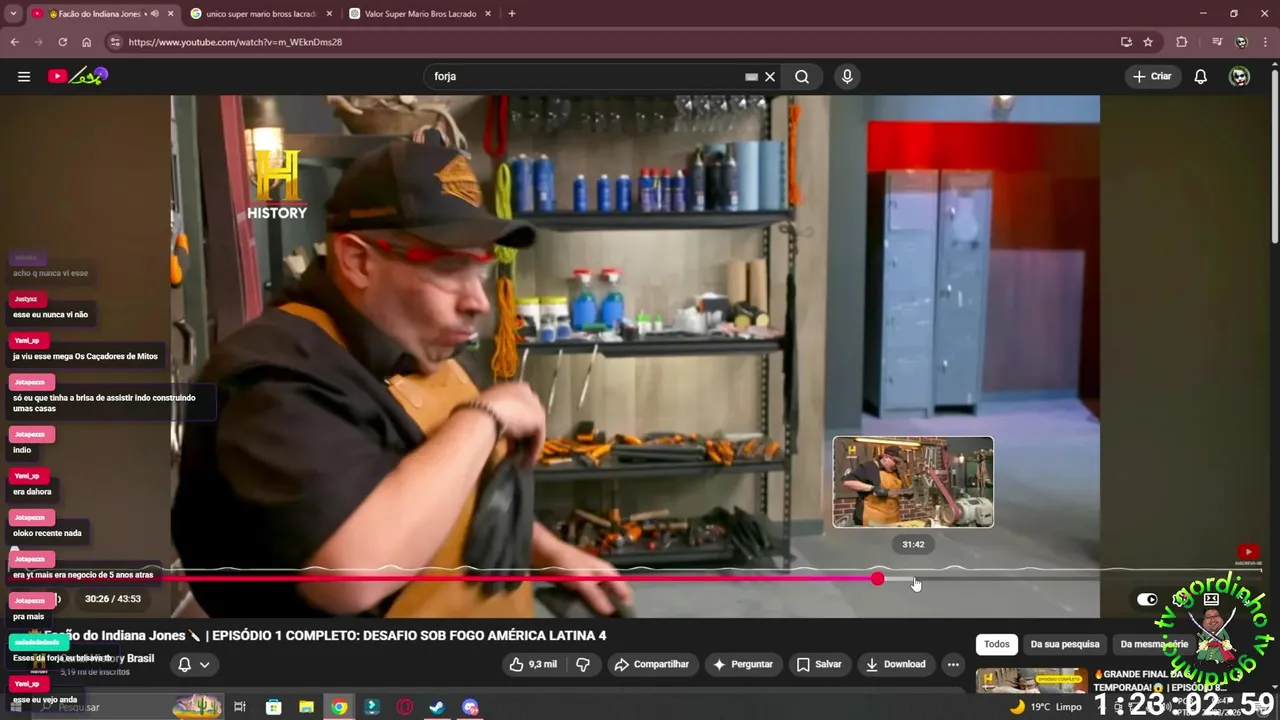Open Chrome three-dot menu

click(x=1267, y=42)
